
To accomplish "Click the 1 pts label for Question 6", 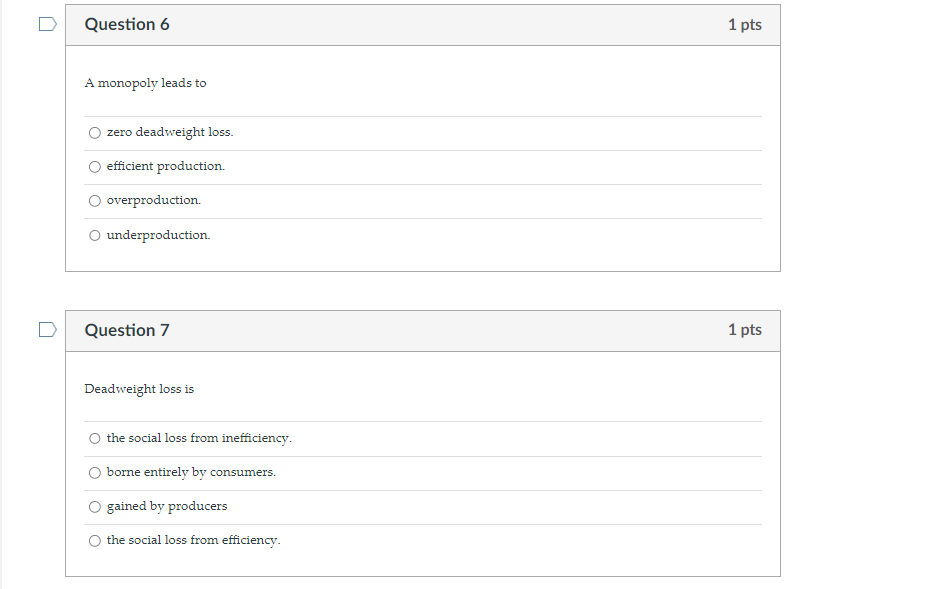I will (745, 24).
